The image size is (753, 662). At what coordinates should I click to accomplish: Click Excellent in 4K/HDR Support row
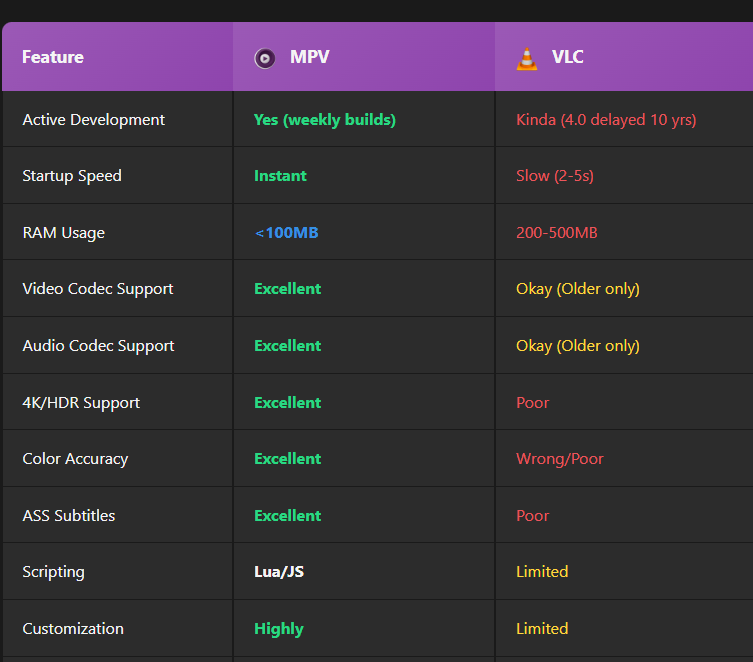[x=288, y=403]
